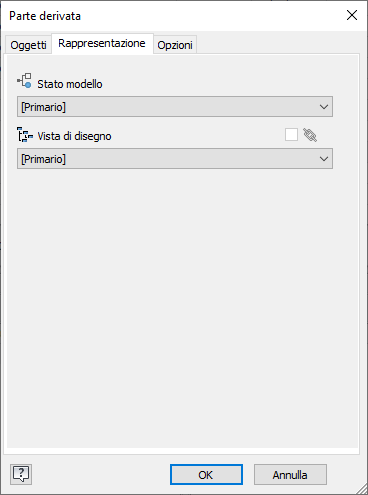Switch to the Opzioni tab

point(175,45)
